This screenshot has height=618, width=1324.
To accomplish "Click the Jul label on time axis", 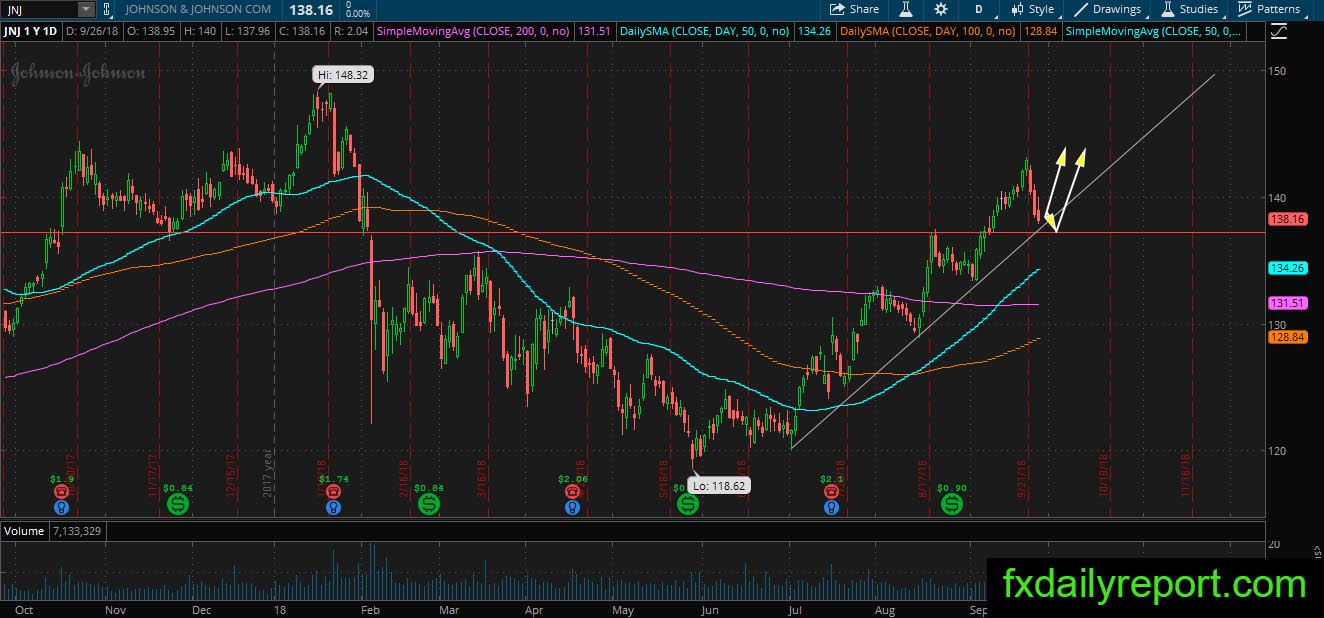I will pos(796,609).
